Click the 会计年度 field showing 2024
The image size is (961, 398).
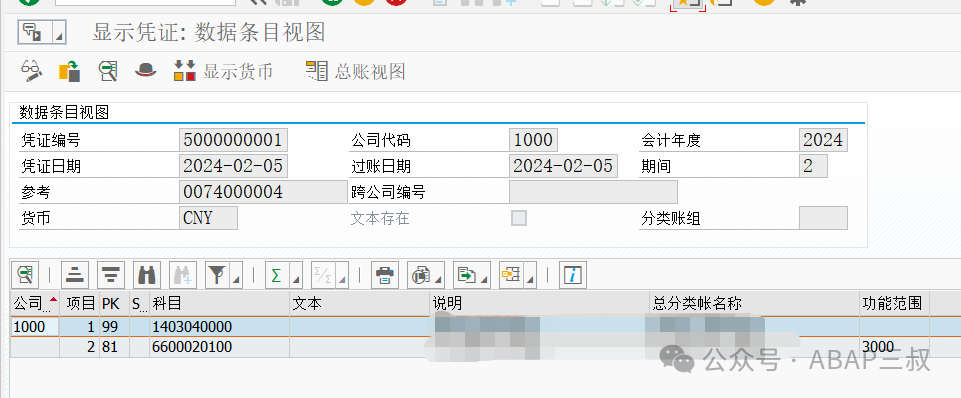(x=823, y=140)
